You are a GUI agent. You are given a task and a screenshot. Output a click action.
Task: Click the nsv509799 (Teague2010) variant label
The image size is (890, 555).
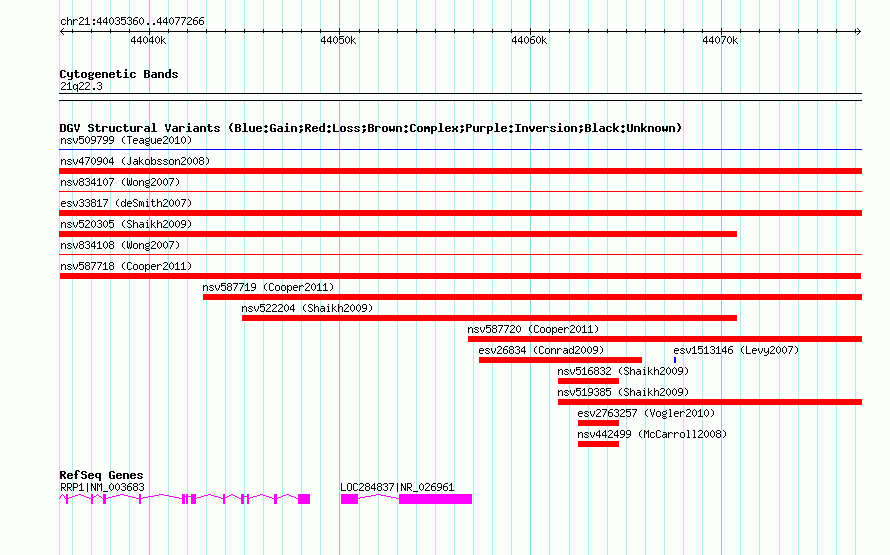tap(126, 140)
